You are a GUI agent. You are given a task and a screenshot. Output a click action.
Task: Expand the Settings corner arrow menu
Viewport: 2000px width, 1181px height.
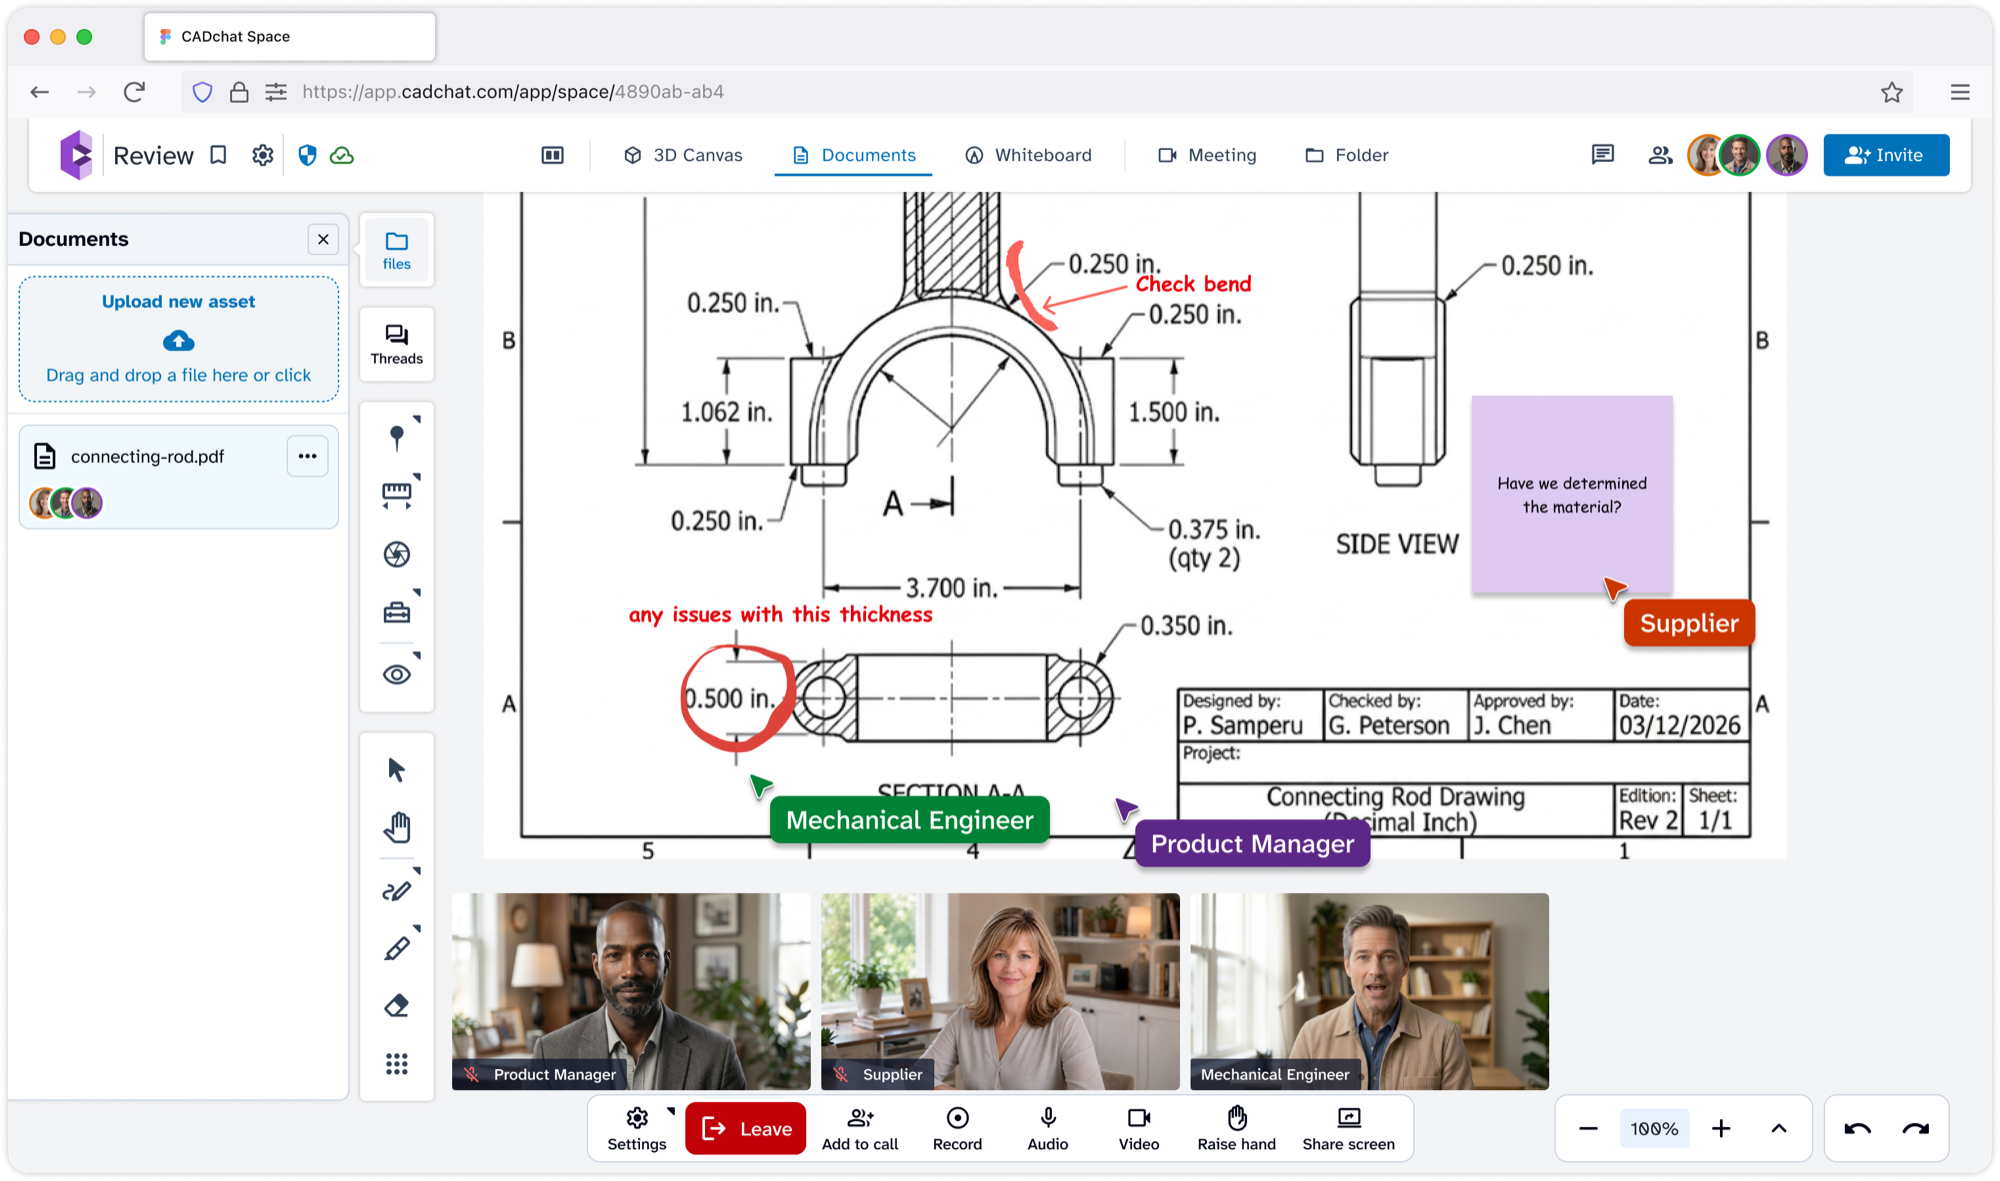point(671,1111)
